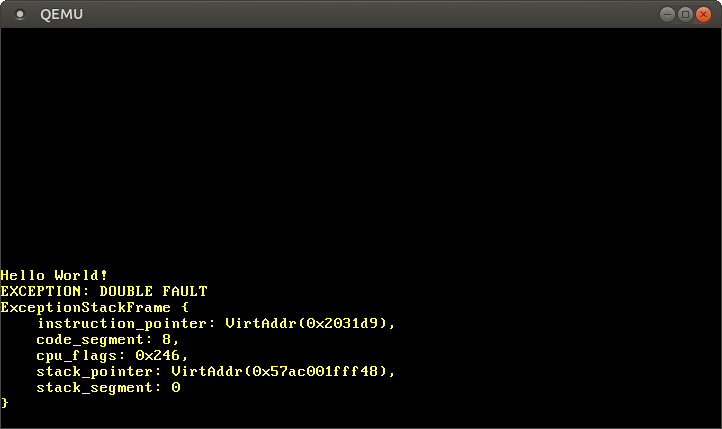Close the QEMU window
This screenshot has height=429, width=722.
click(x=702, y=14)
